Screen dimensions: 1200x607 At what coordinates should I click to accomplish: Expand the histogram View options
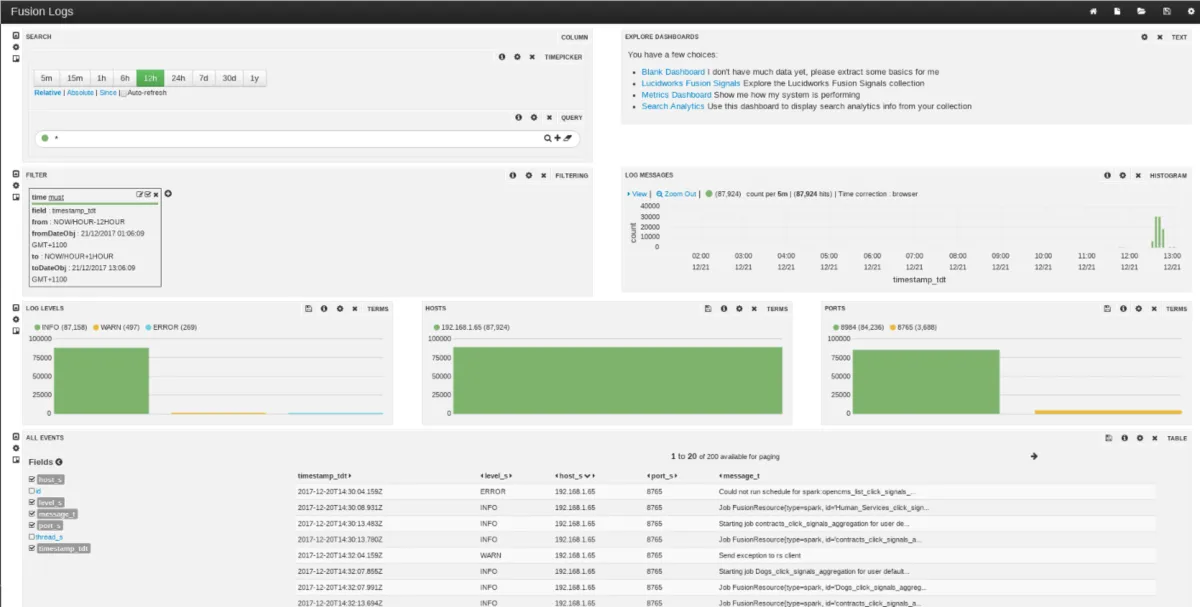(637, 194)
